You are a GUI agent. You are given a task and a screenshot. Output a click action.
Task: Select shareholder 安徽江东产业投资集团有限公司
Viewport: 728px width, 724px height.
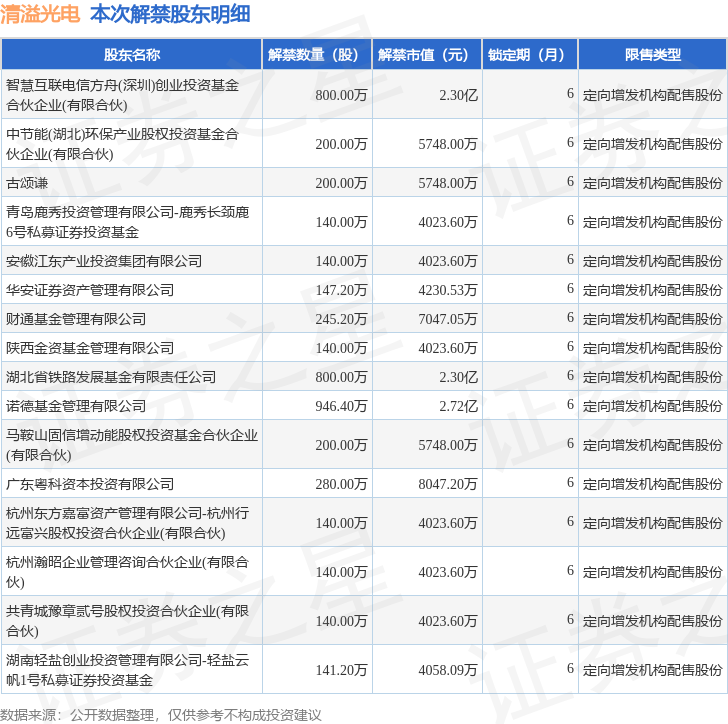click(x=104, y=261)
